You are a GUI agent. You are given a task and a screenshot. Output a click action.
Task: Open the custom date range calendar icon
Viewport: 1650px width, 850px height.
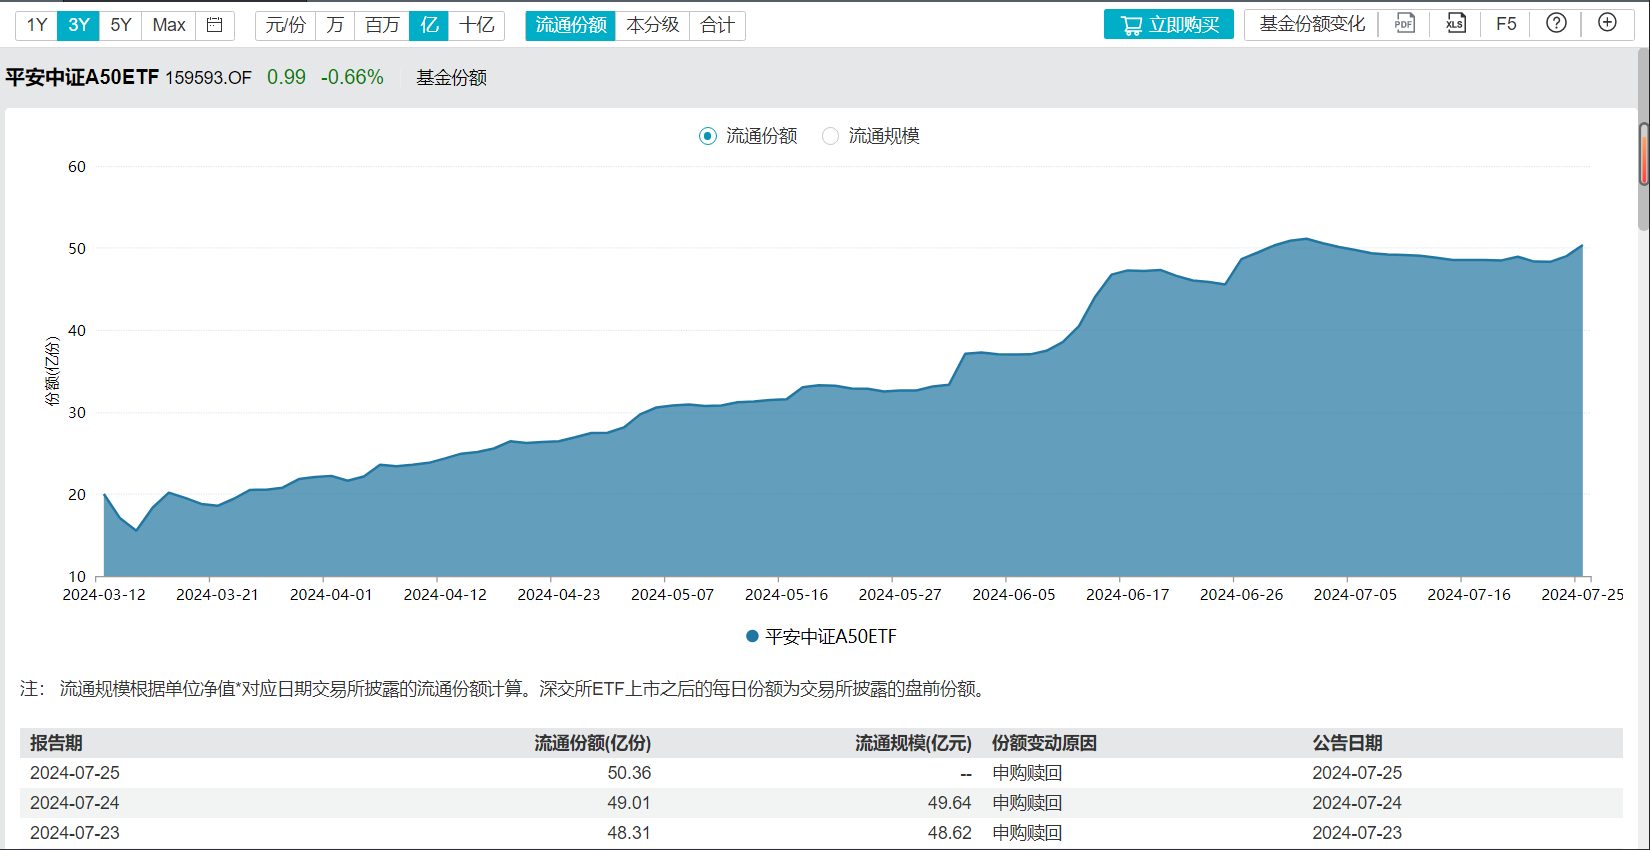point(214,25)
